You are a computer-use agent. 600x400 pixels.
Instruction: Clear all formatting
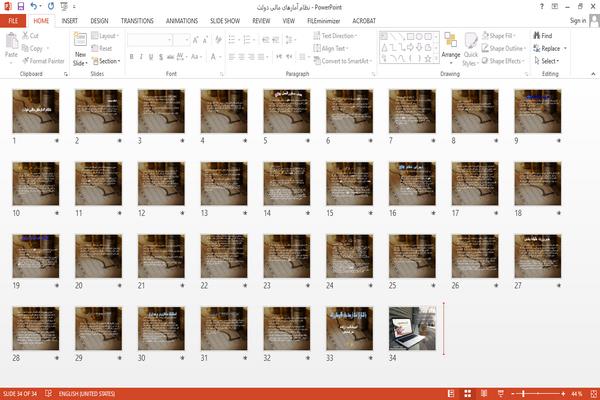coord(218,40)
